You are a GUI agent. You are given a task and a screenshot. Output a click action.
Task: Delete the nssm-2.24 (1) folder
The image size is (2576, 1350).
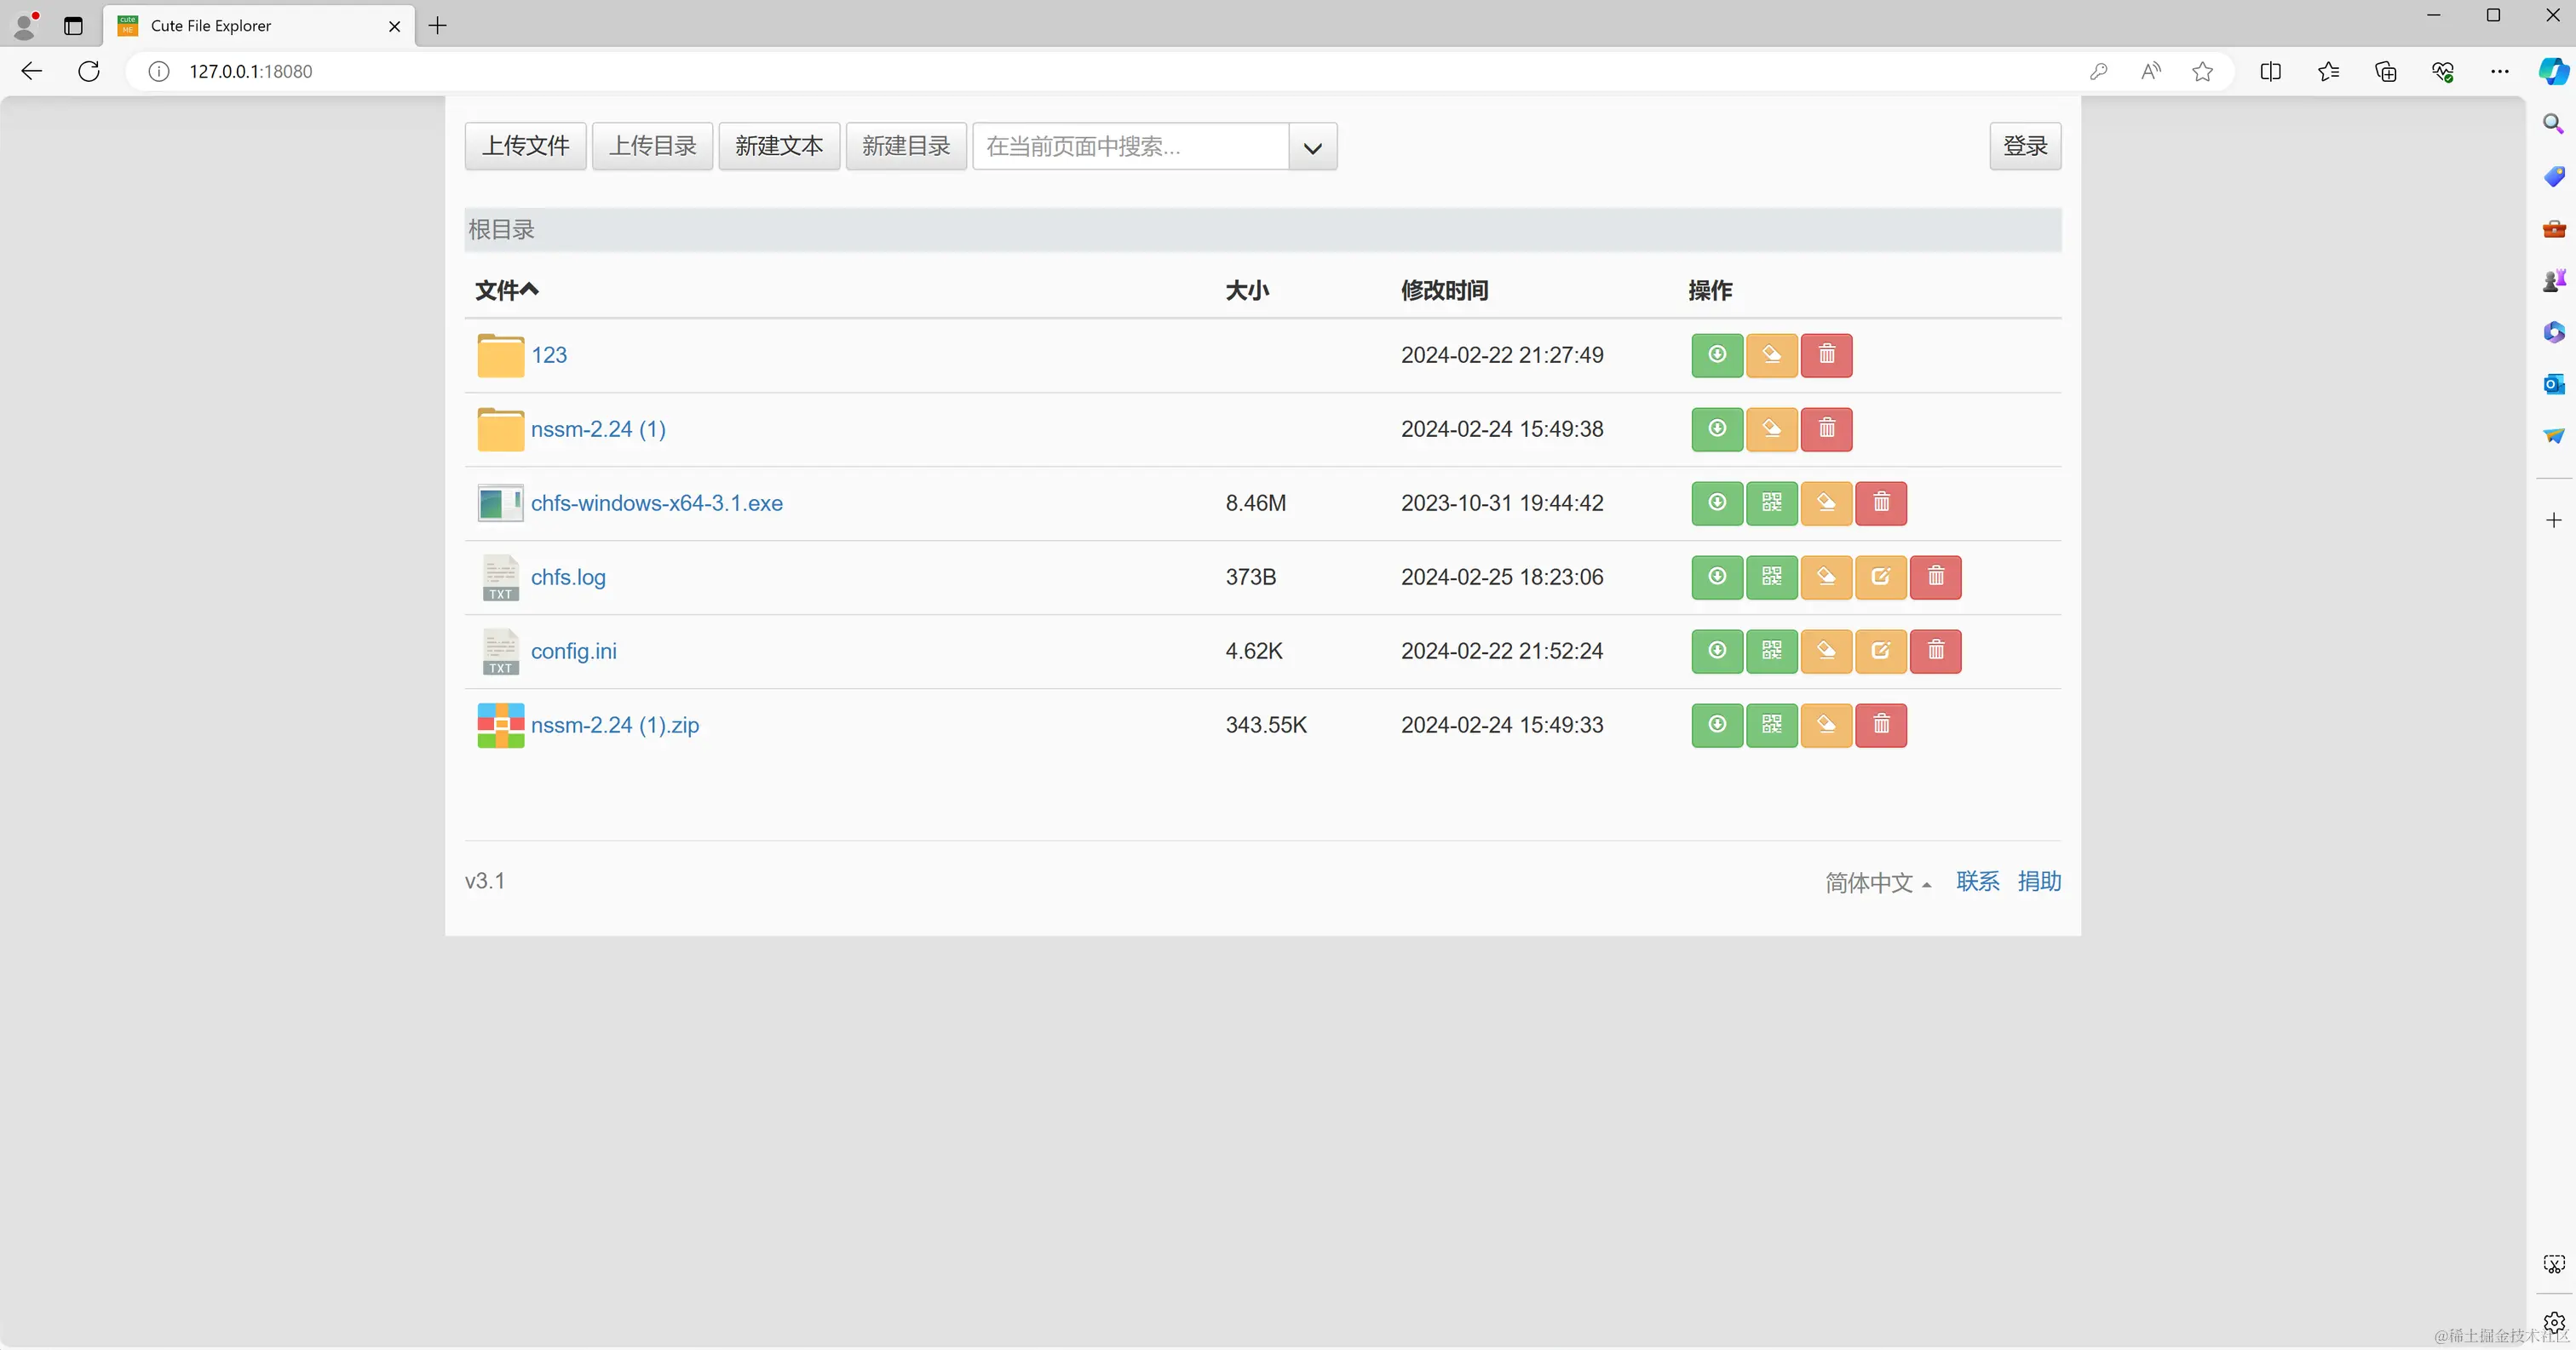(1826, 429)
